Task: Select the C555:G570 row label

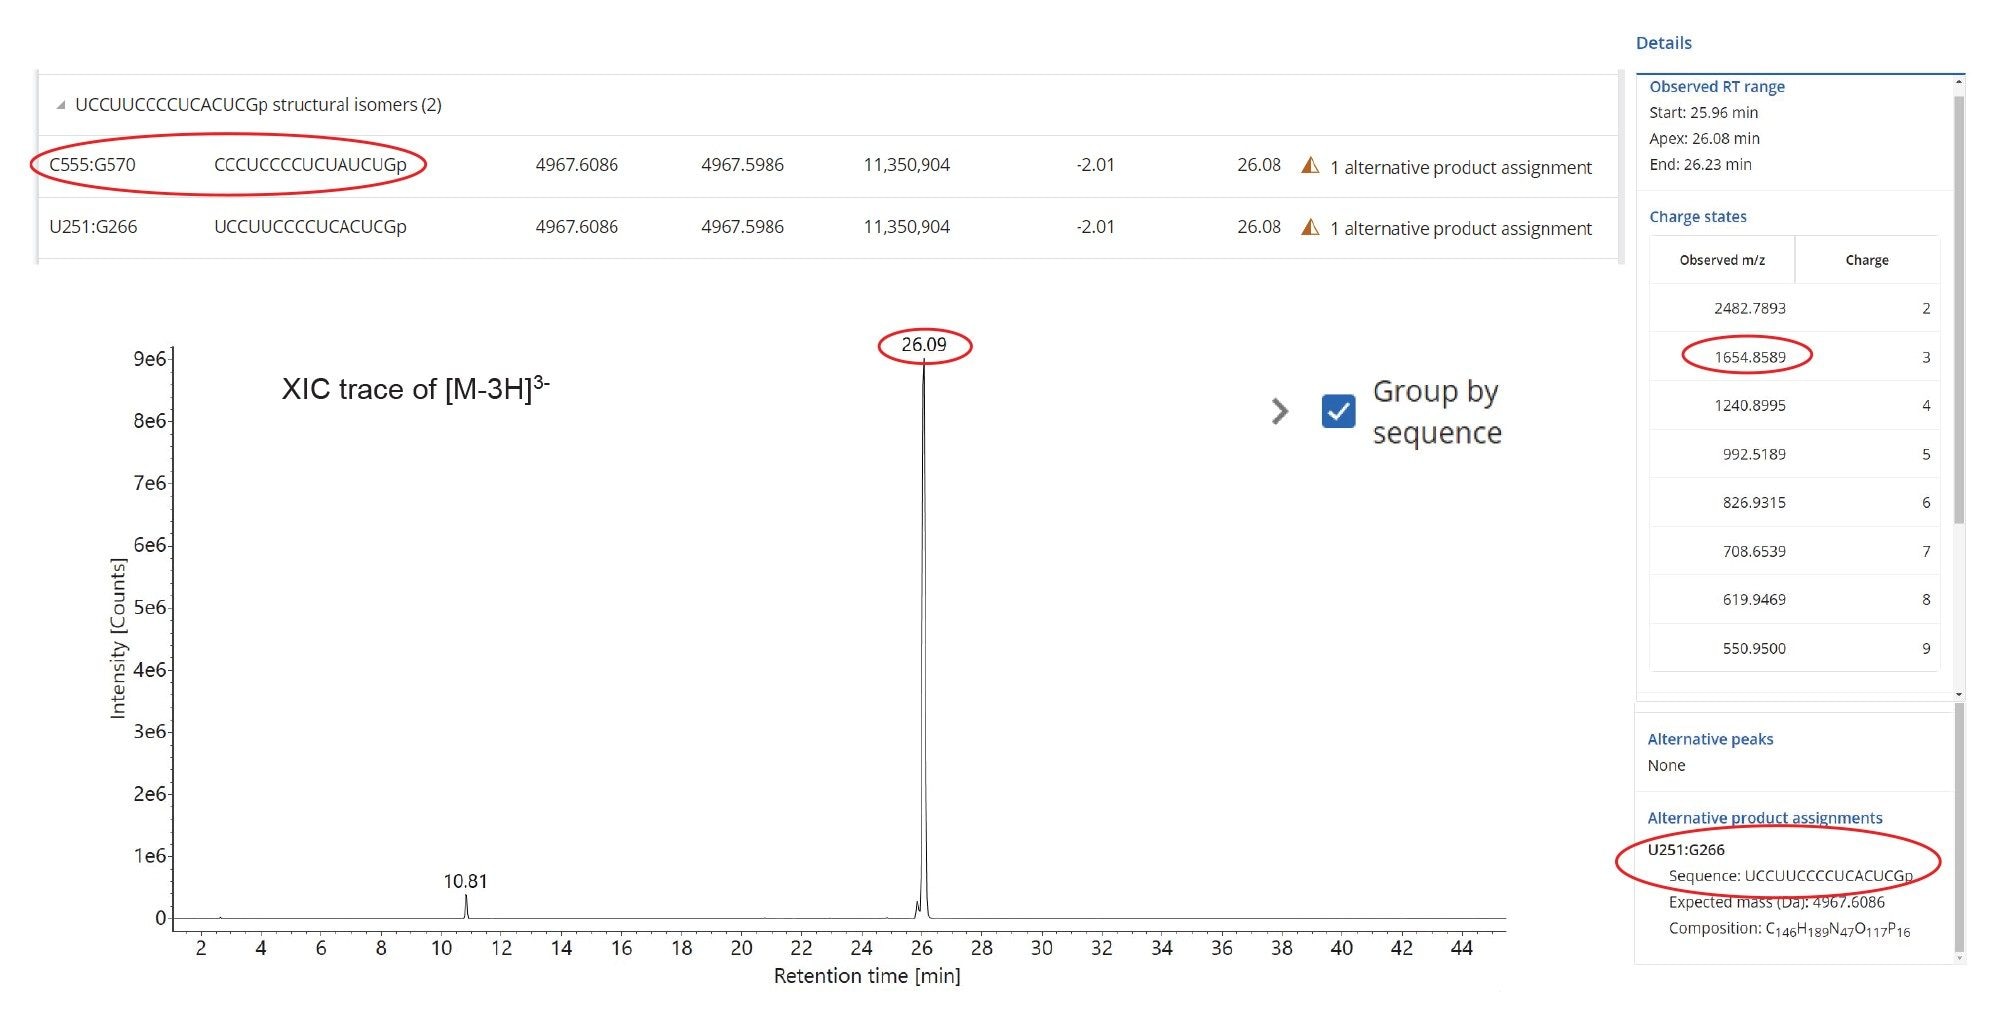Action: point(92,165)
